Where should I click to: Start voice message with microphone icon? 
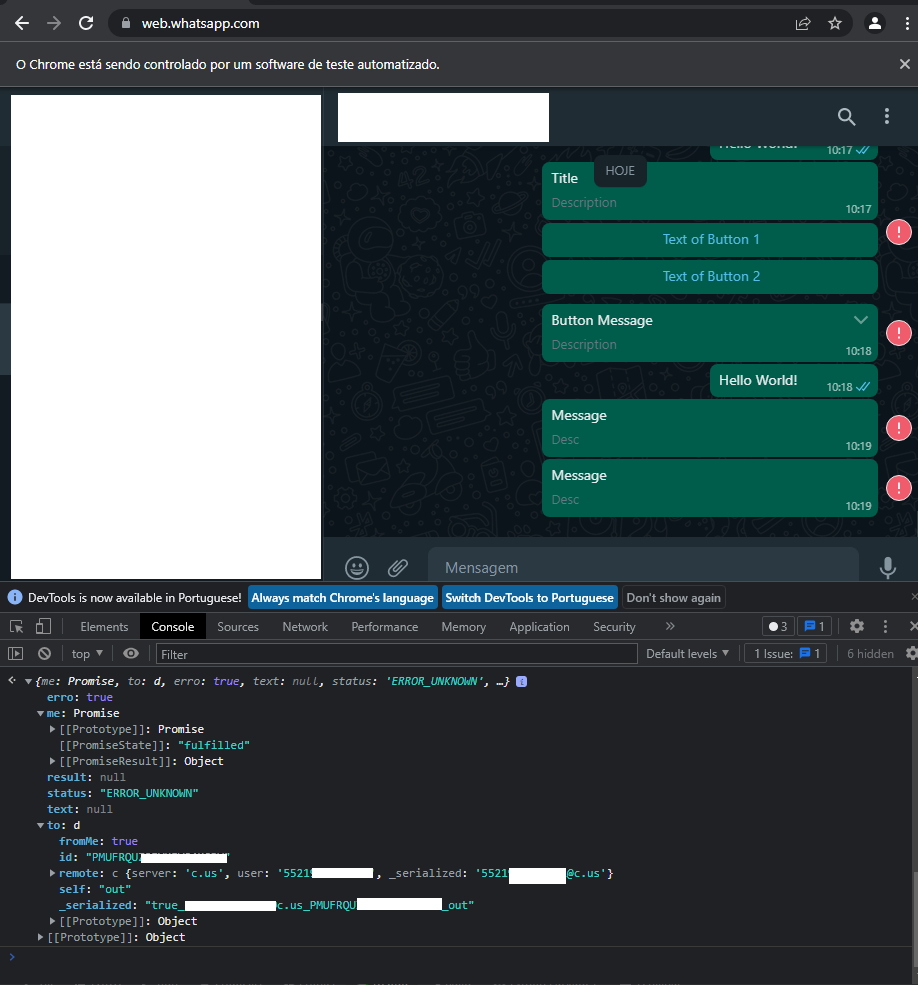coord(888,568)
